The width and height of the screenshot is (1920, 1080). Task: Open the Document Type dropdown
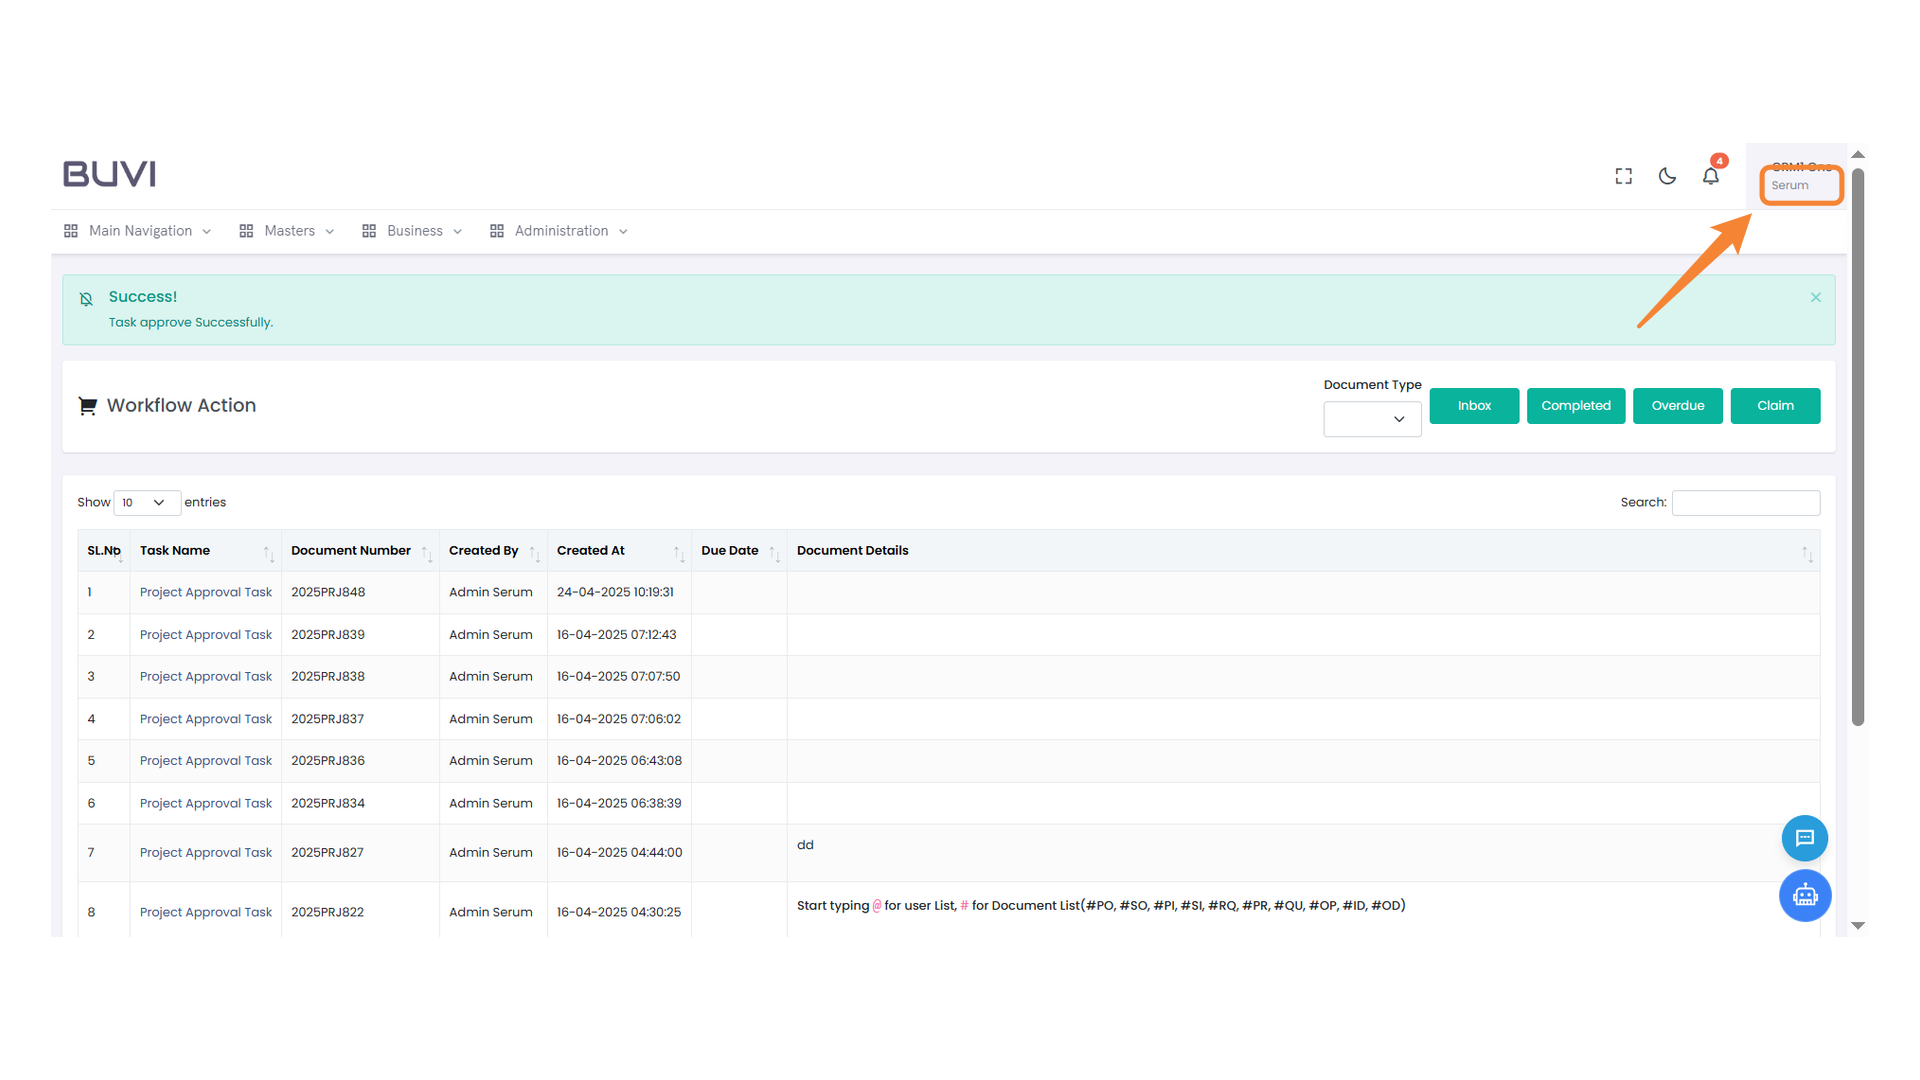pos(1371,419)
